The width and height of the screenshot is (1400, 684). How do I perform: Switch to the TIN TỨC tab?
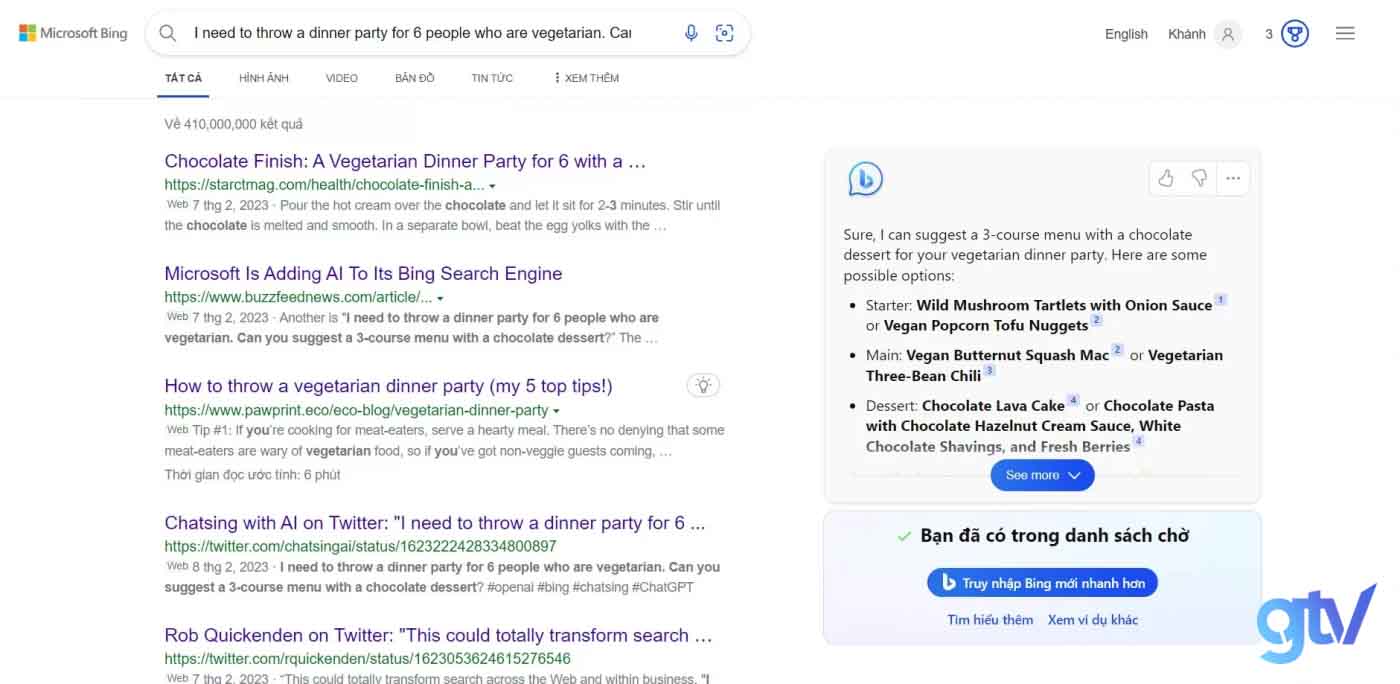[x=492, y=78]
